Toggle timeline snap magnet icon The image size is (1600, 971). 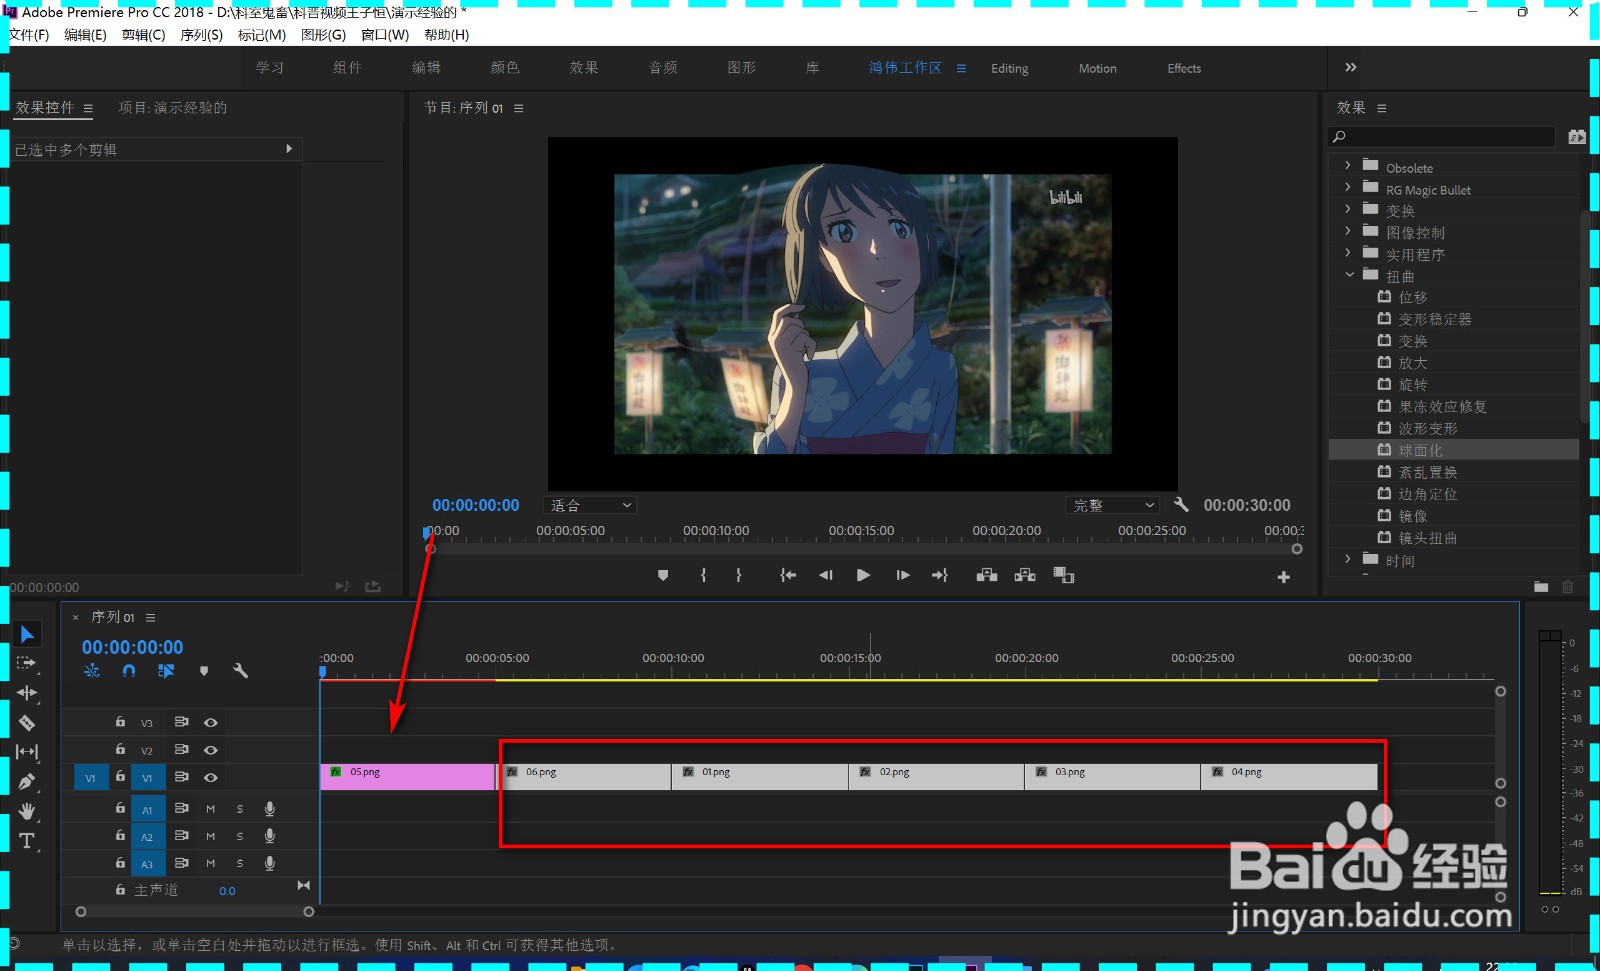click(x=129, y=671)
